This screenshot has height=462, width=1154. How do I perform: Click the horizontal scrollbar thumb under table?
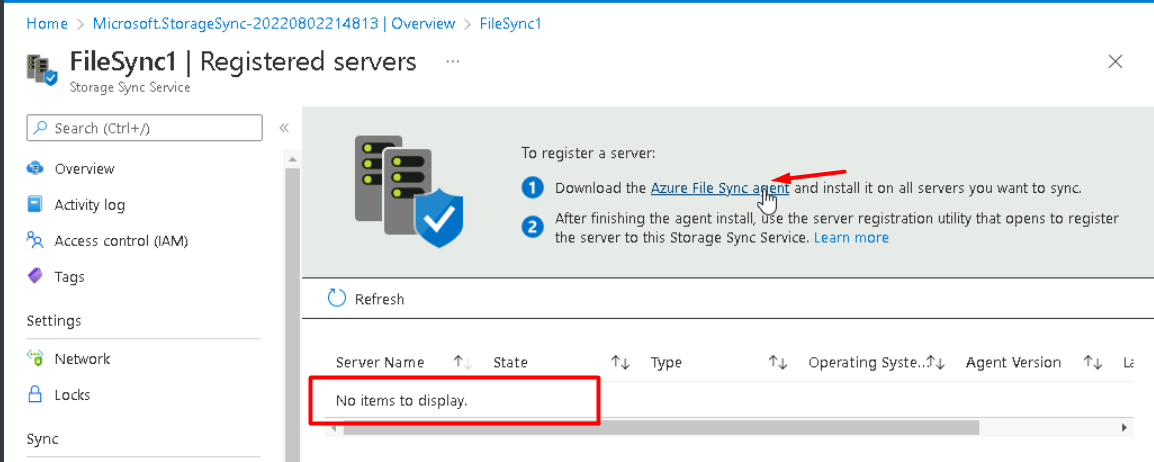[x=661, y=427]
